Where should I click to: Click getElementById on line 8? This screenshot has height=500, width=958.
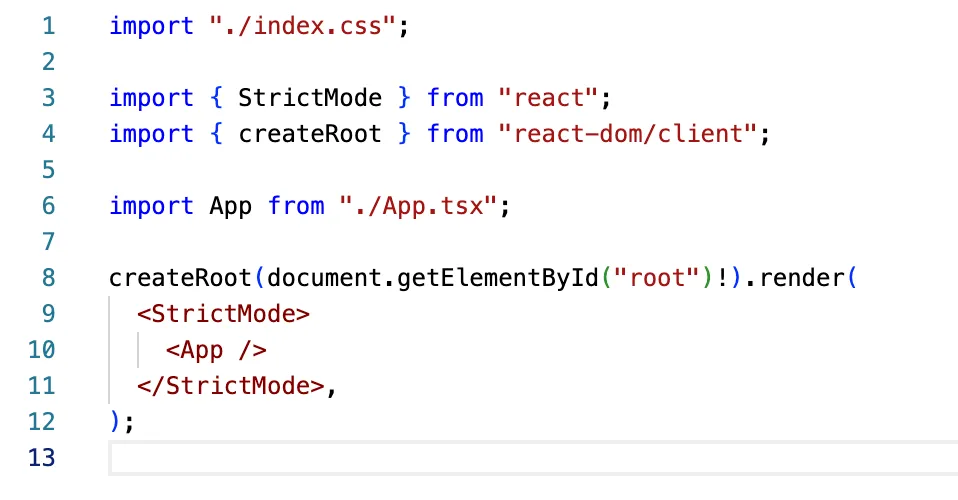pyautogui.click(x=498, y=279)
